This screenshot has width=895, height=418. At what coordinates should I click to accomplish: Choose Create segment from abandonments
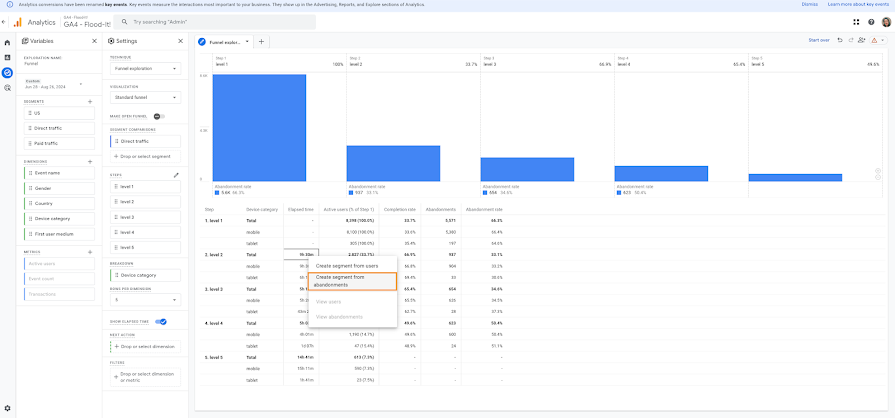tap(352, 281)
